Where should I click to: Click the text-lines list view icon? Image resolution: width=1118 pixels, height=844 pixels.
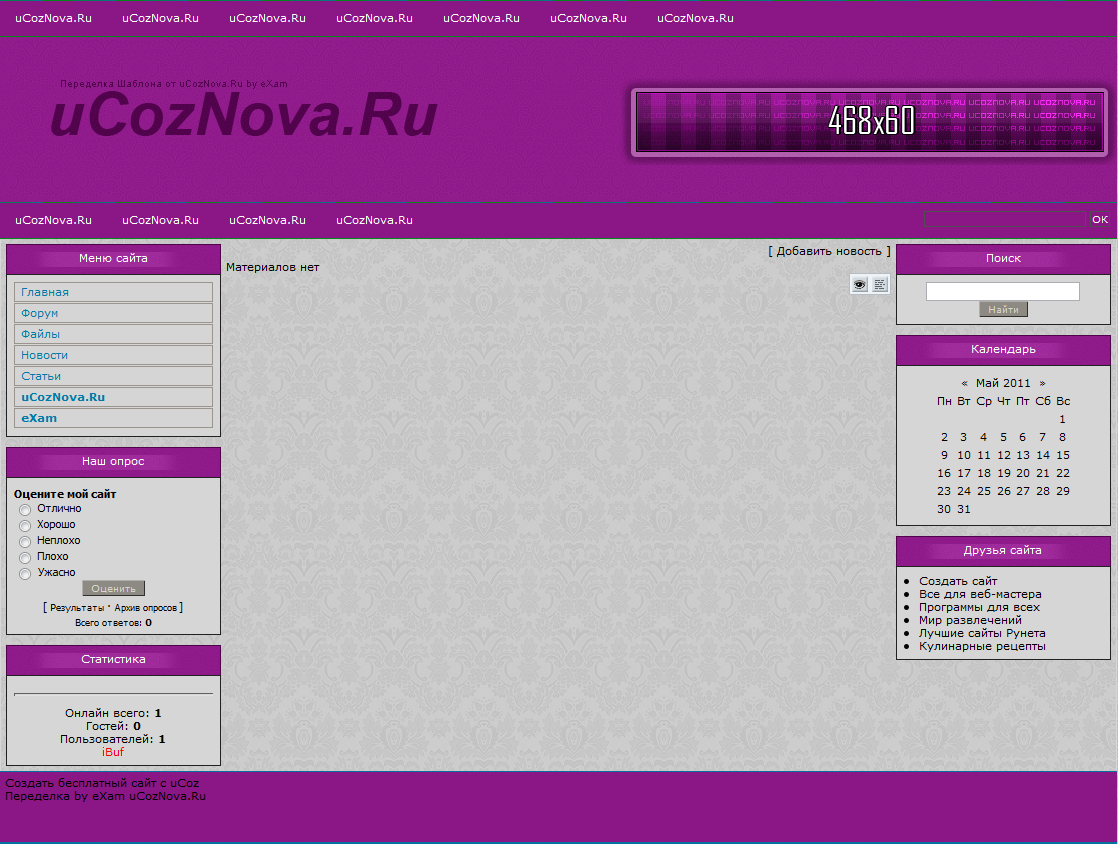point(880,284)
